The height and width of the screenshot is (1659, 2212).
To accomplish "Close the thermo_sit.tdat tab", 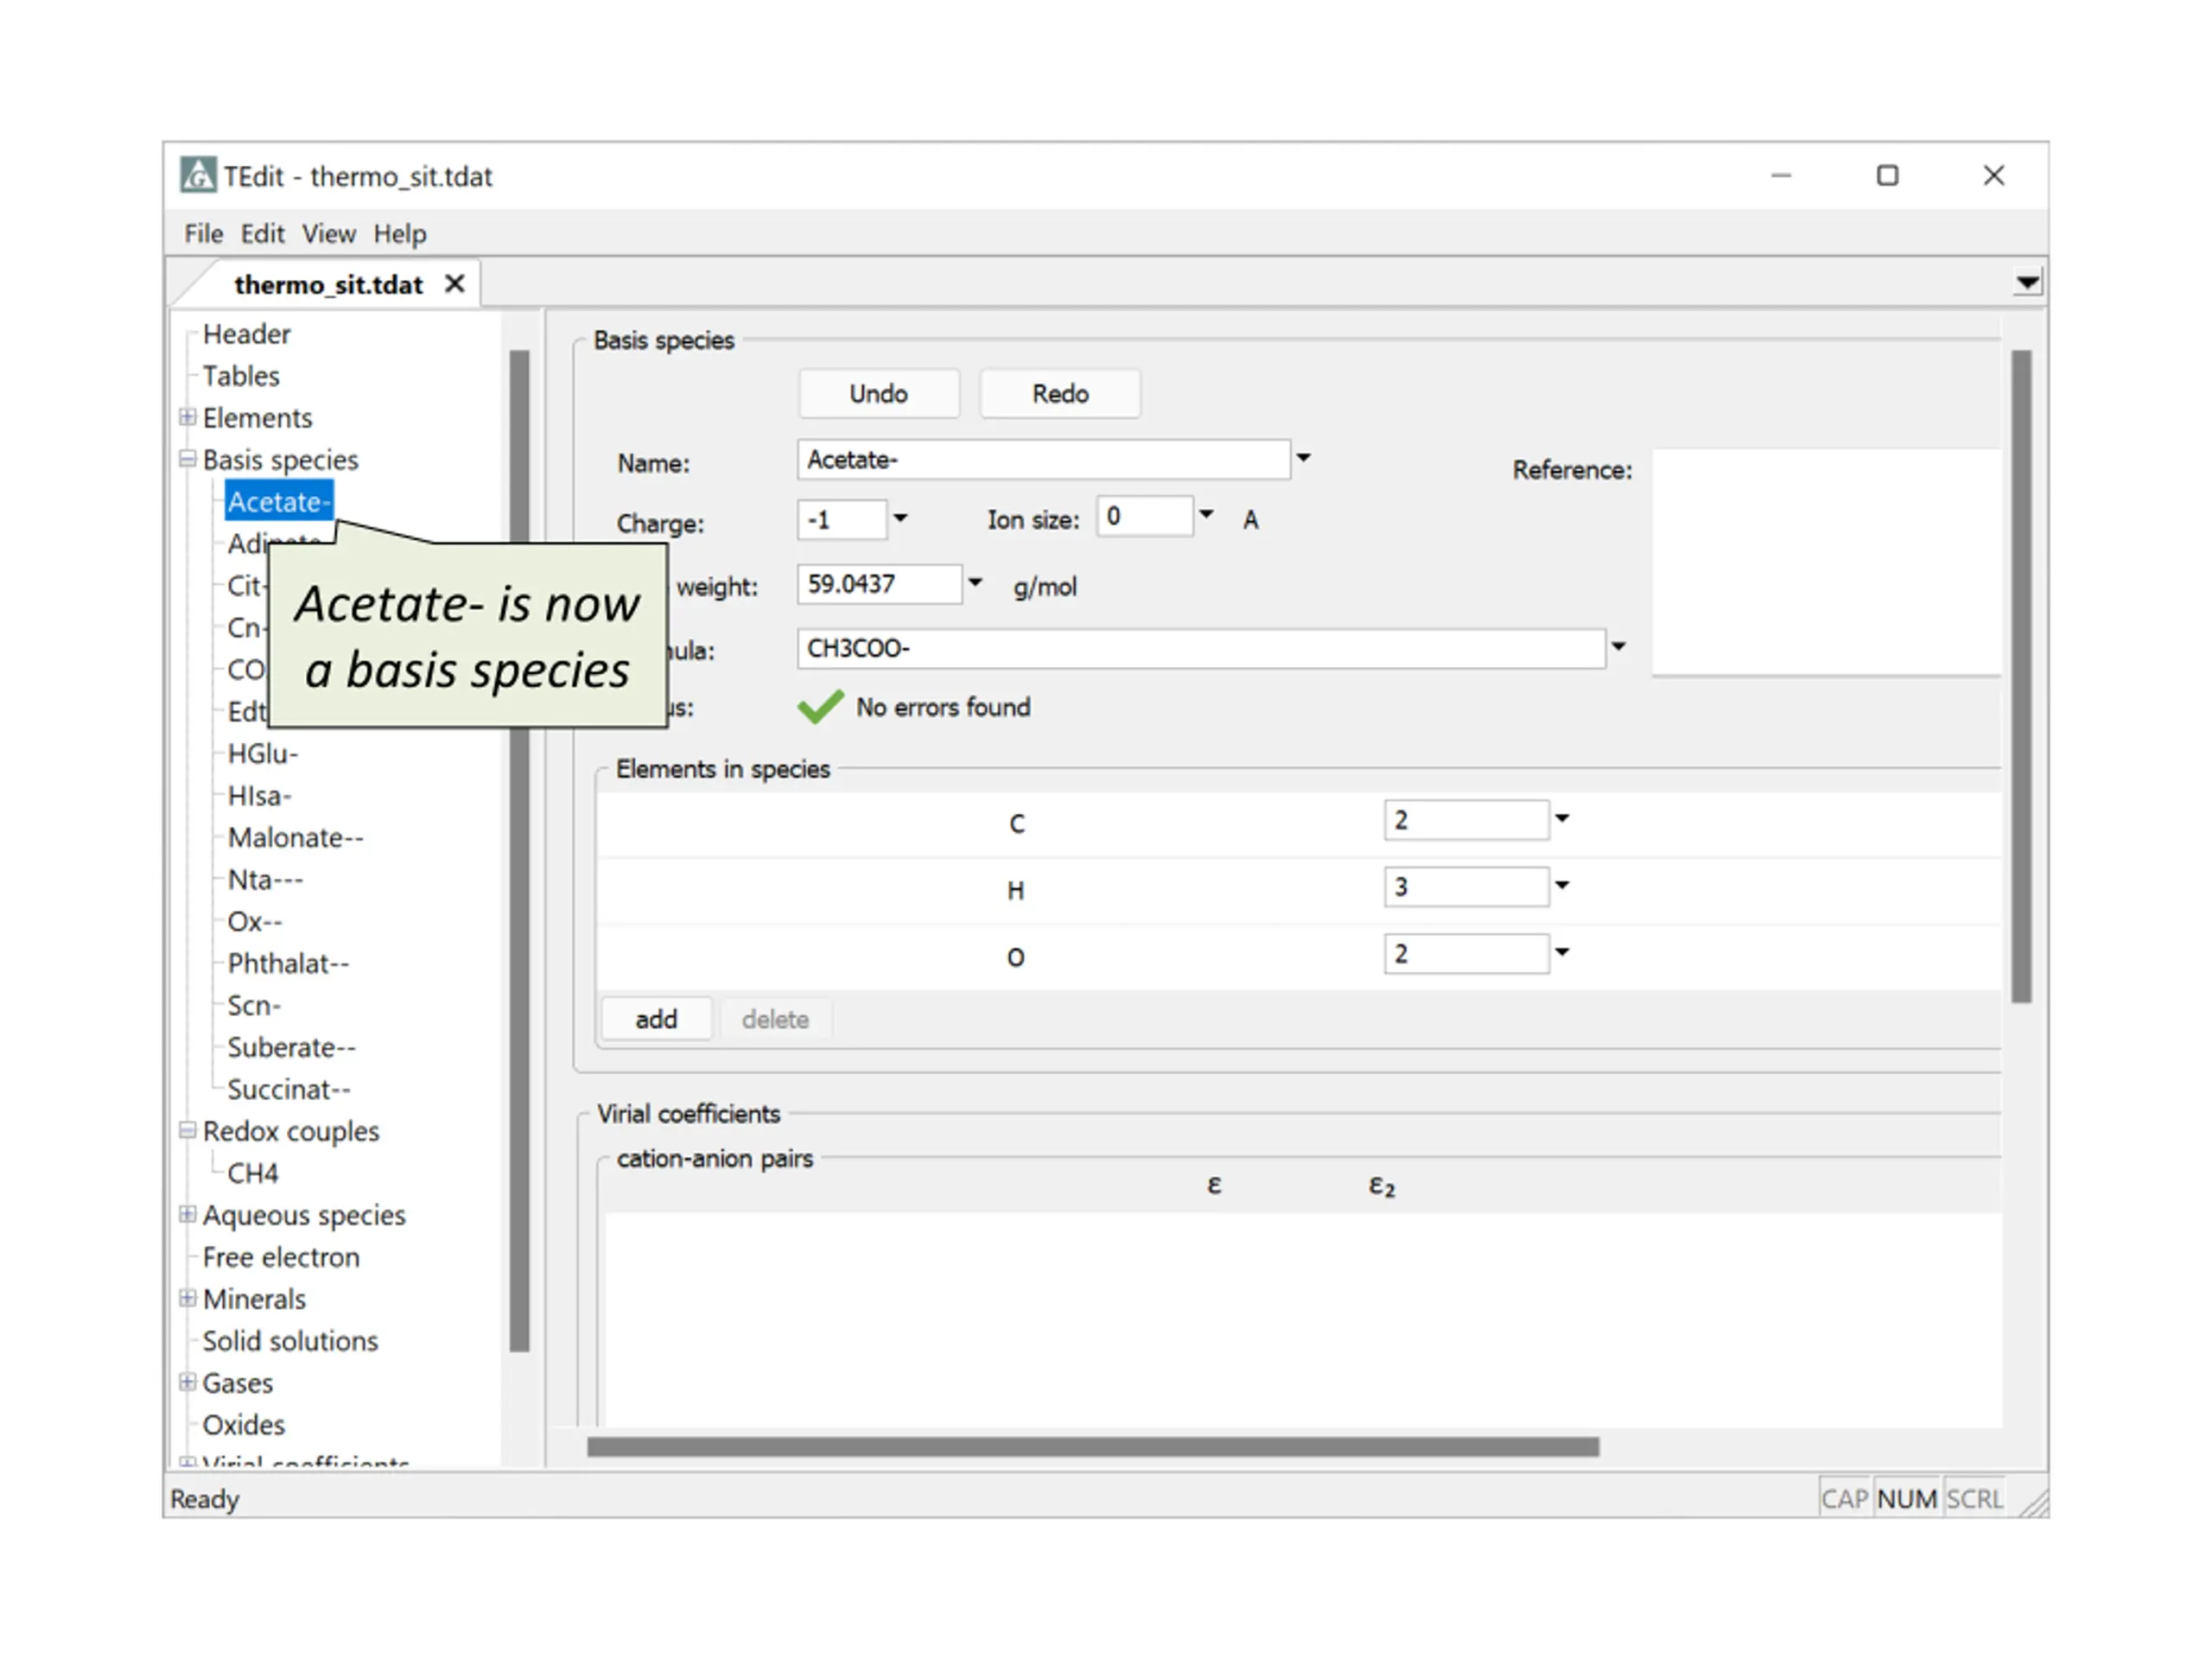I will click(x=455, y=284).
